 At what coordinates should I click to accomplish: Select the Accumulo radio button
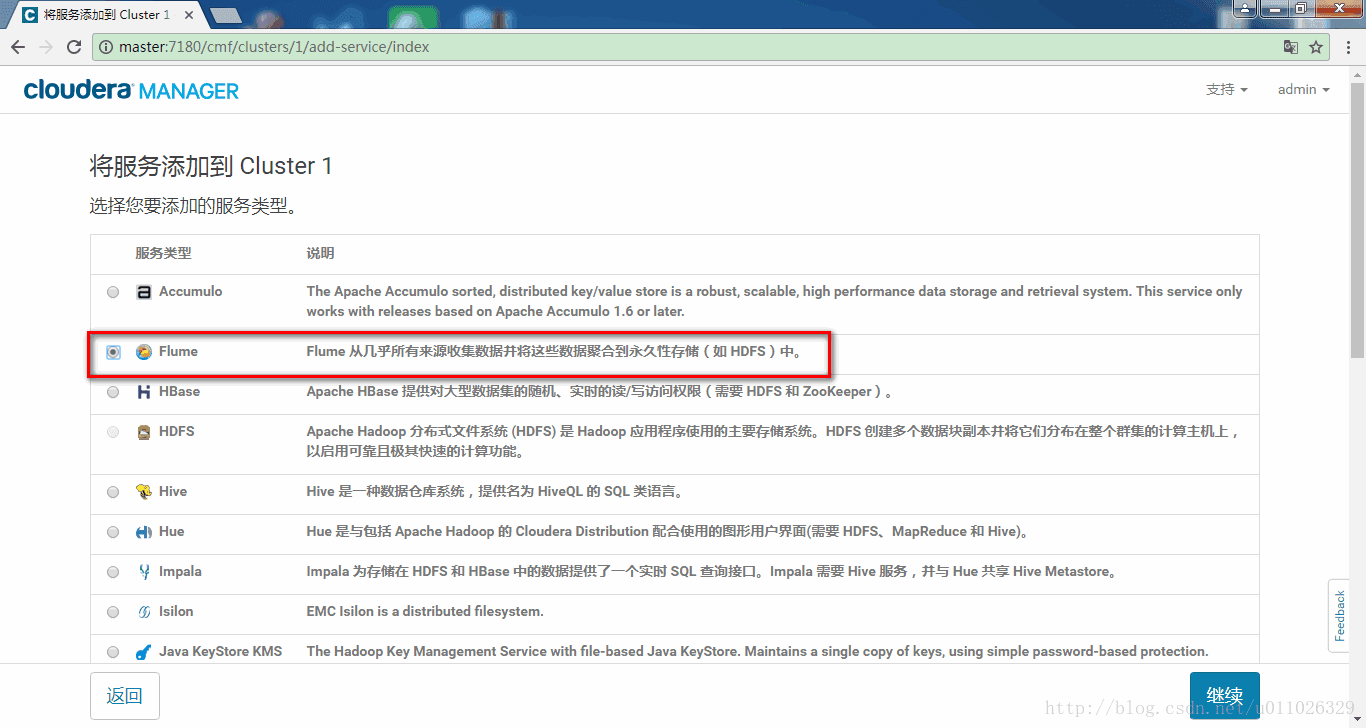tap(113, 292)
